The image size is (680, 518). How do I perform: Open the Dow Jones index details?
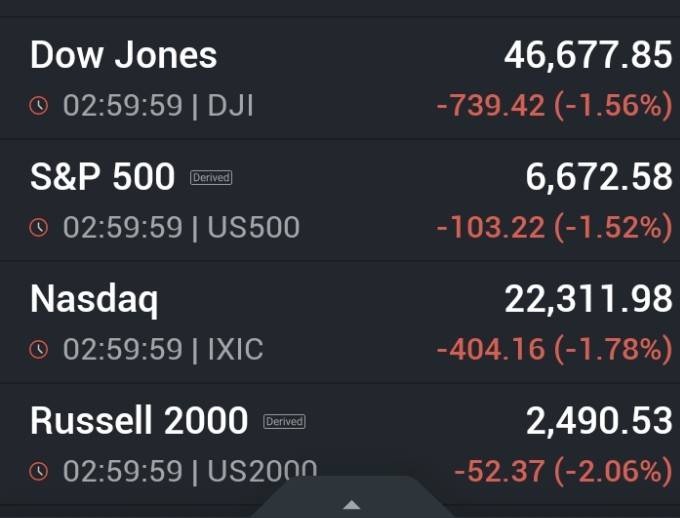coord(340,78)
